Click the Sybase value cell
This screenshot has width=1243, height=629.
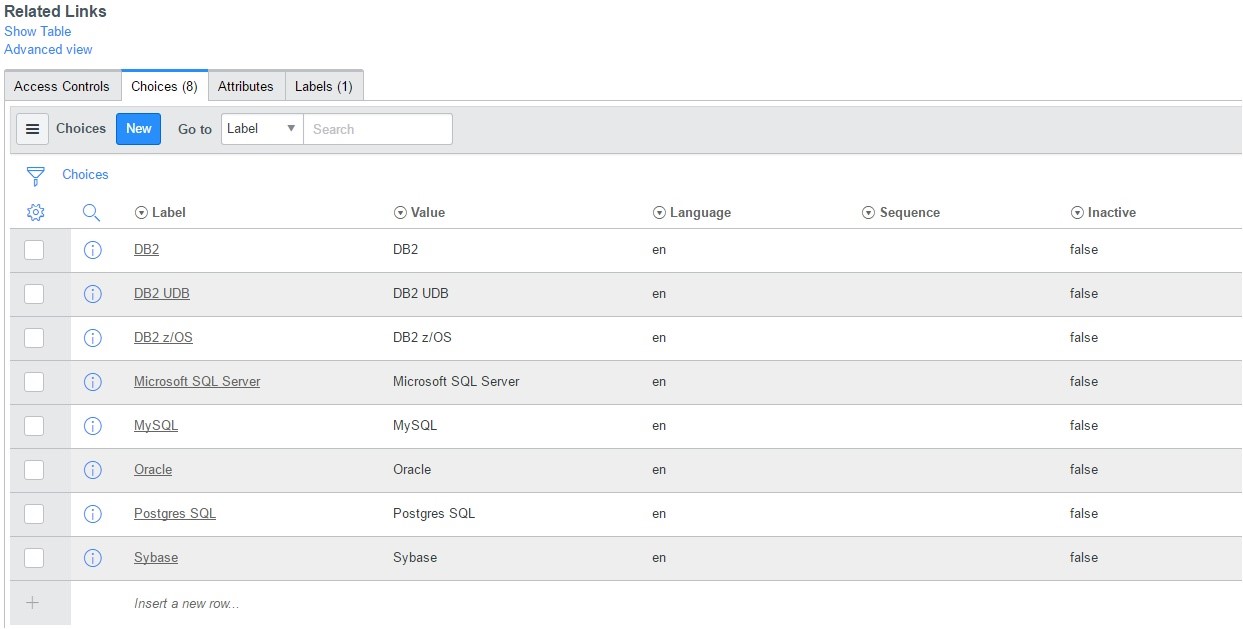point(415,557)
